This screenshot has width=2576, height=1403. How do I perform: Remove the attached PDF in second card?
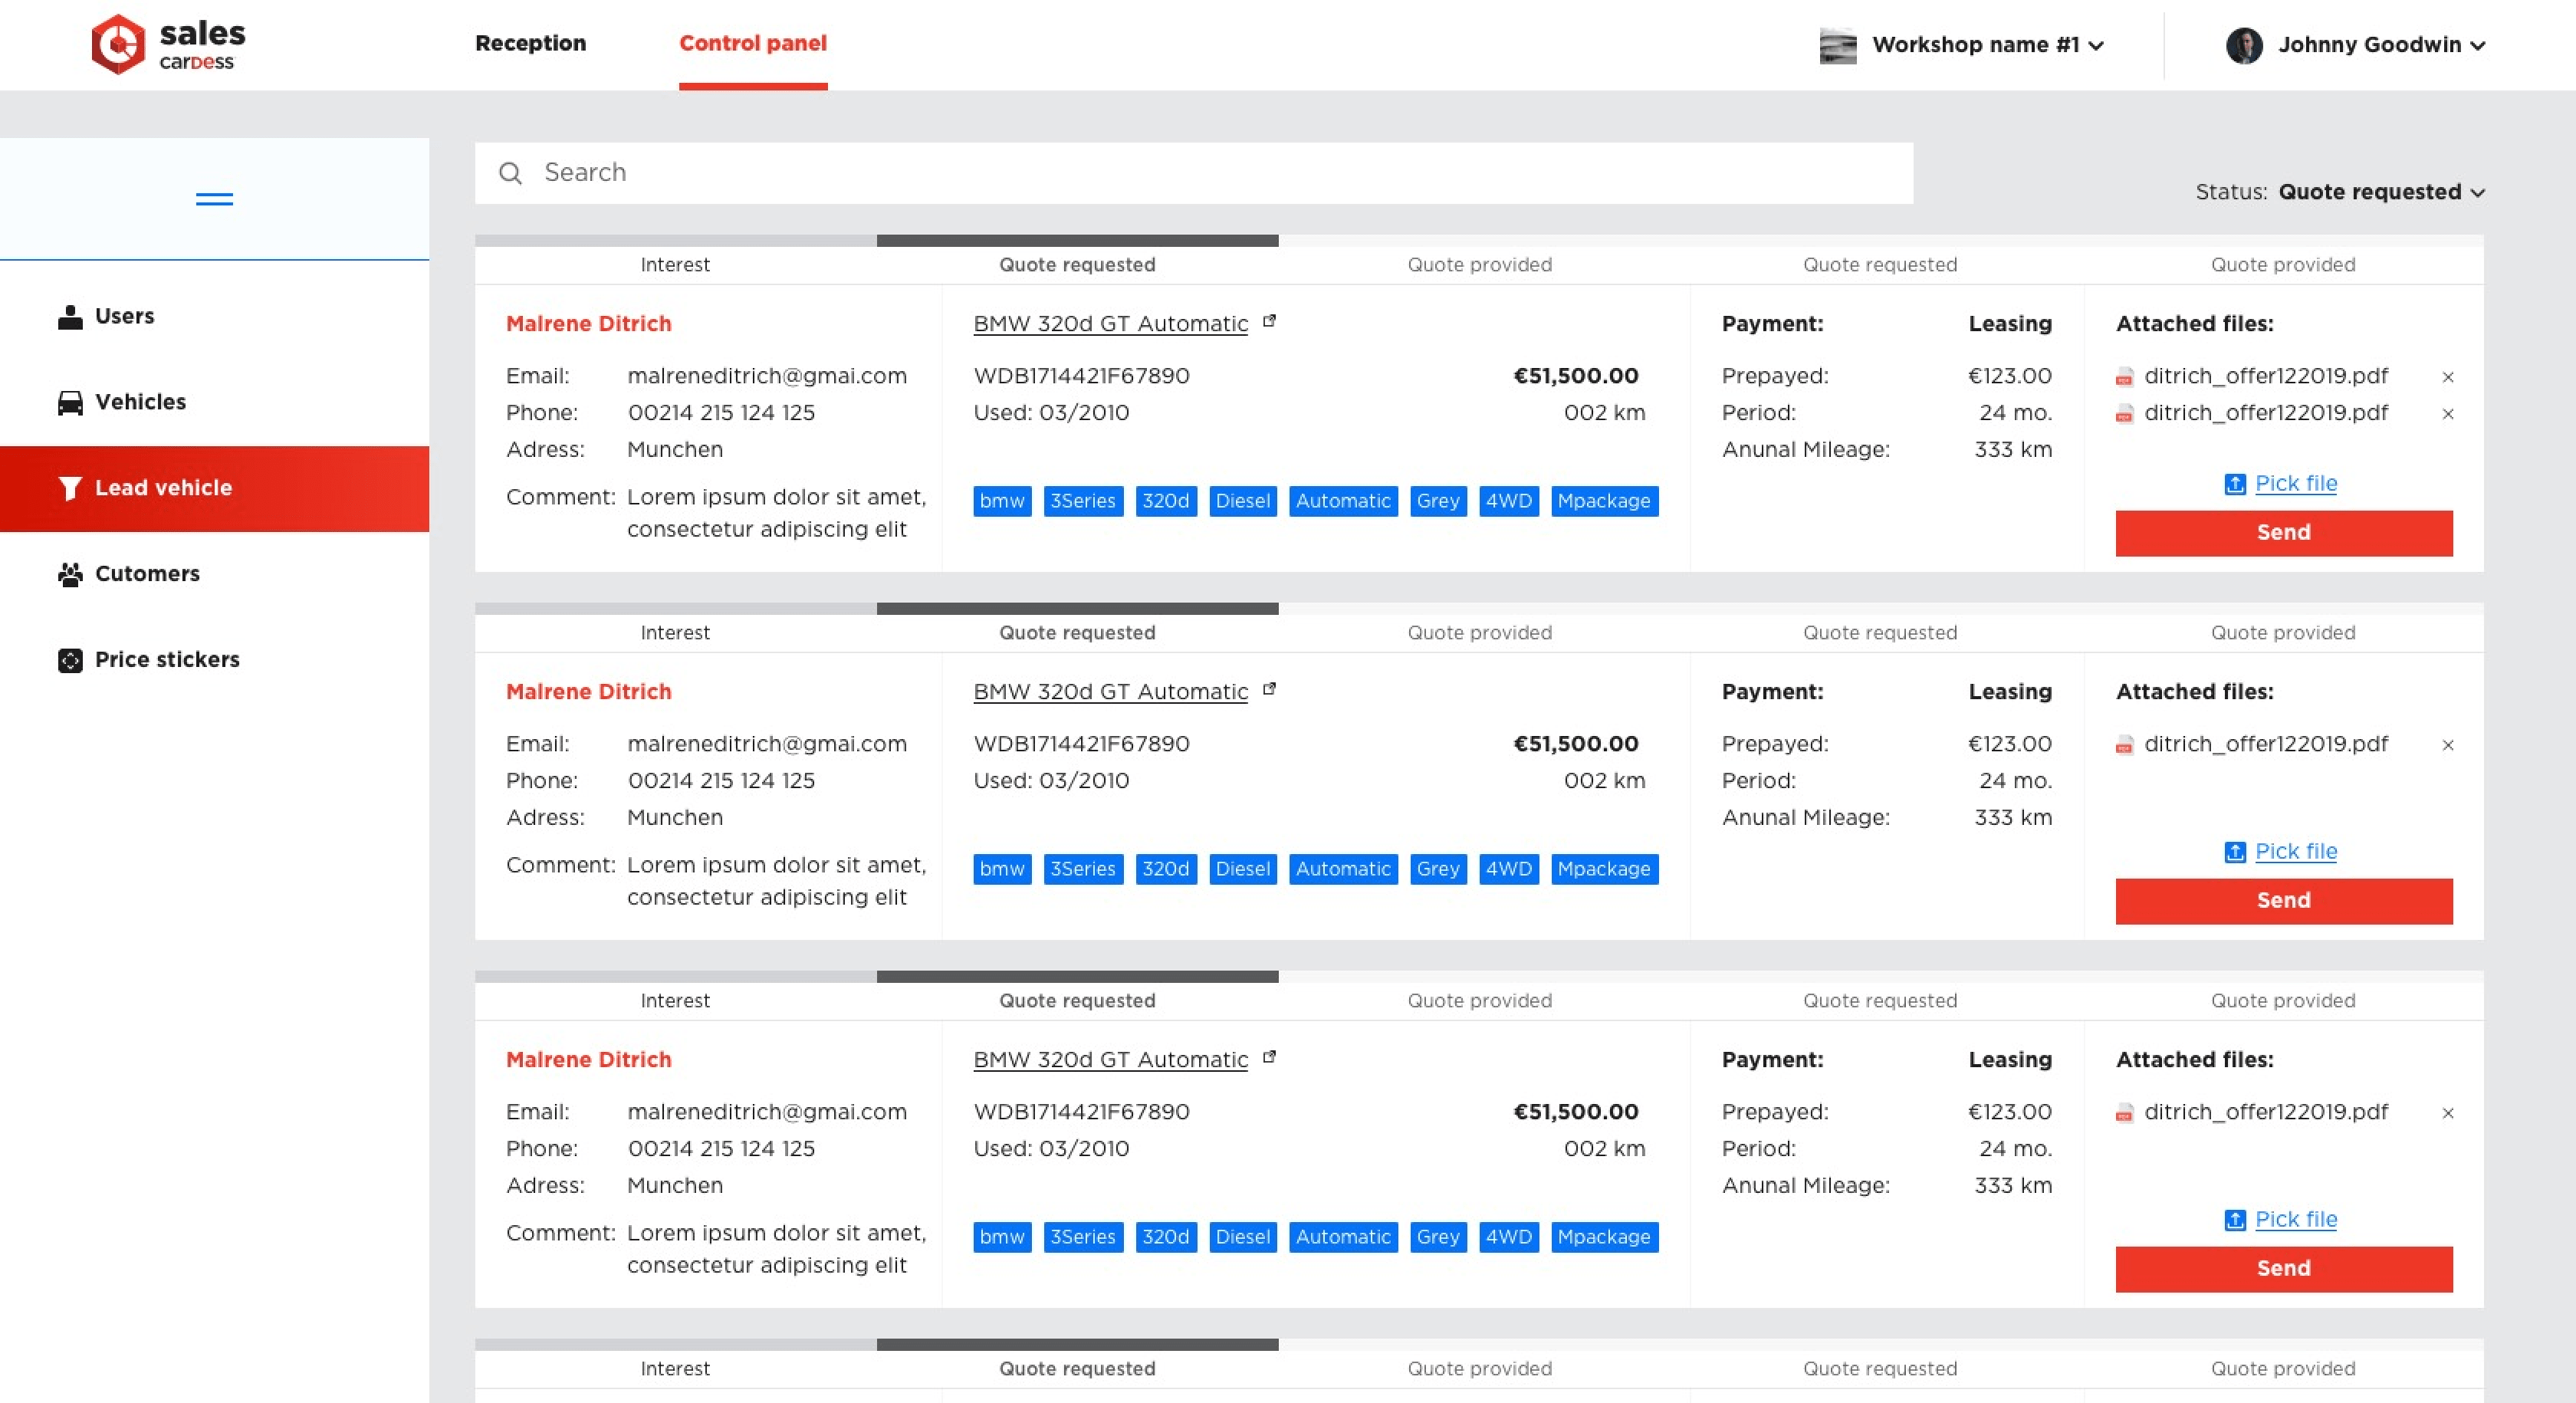[2448, 745]
